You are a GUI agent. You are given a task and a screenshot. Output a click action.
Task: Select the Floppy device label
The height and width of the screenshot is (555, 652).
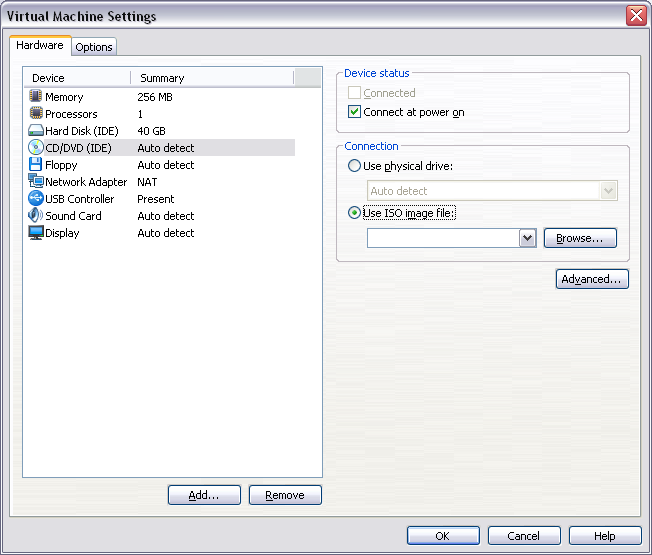61,165
